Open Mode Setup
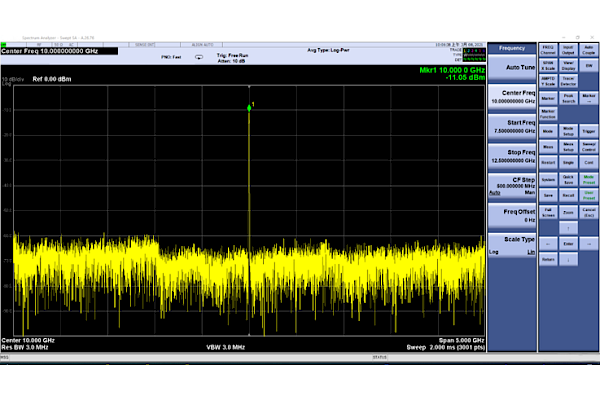600x400 pixels. pyautogui.click(x=568, y=131)
